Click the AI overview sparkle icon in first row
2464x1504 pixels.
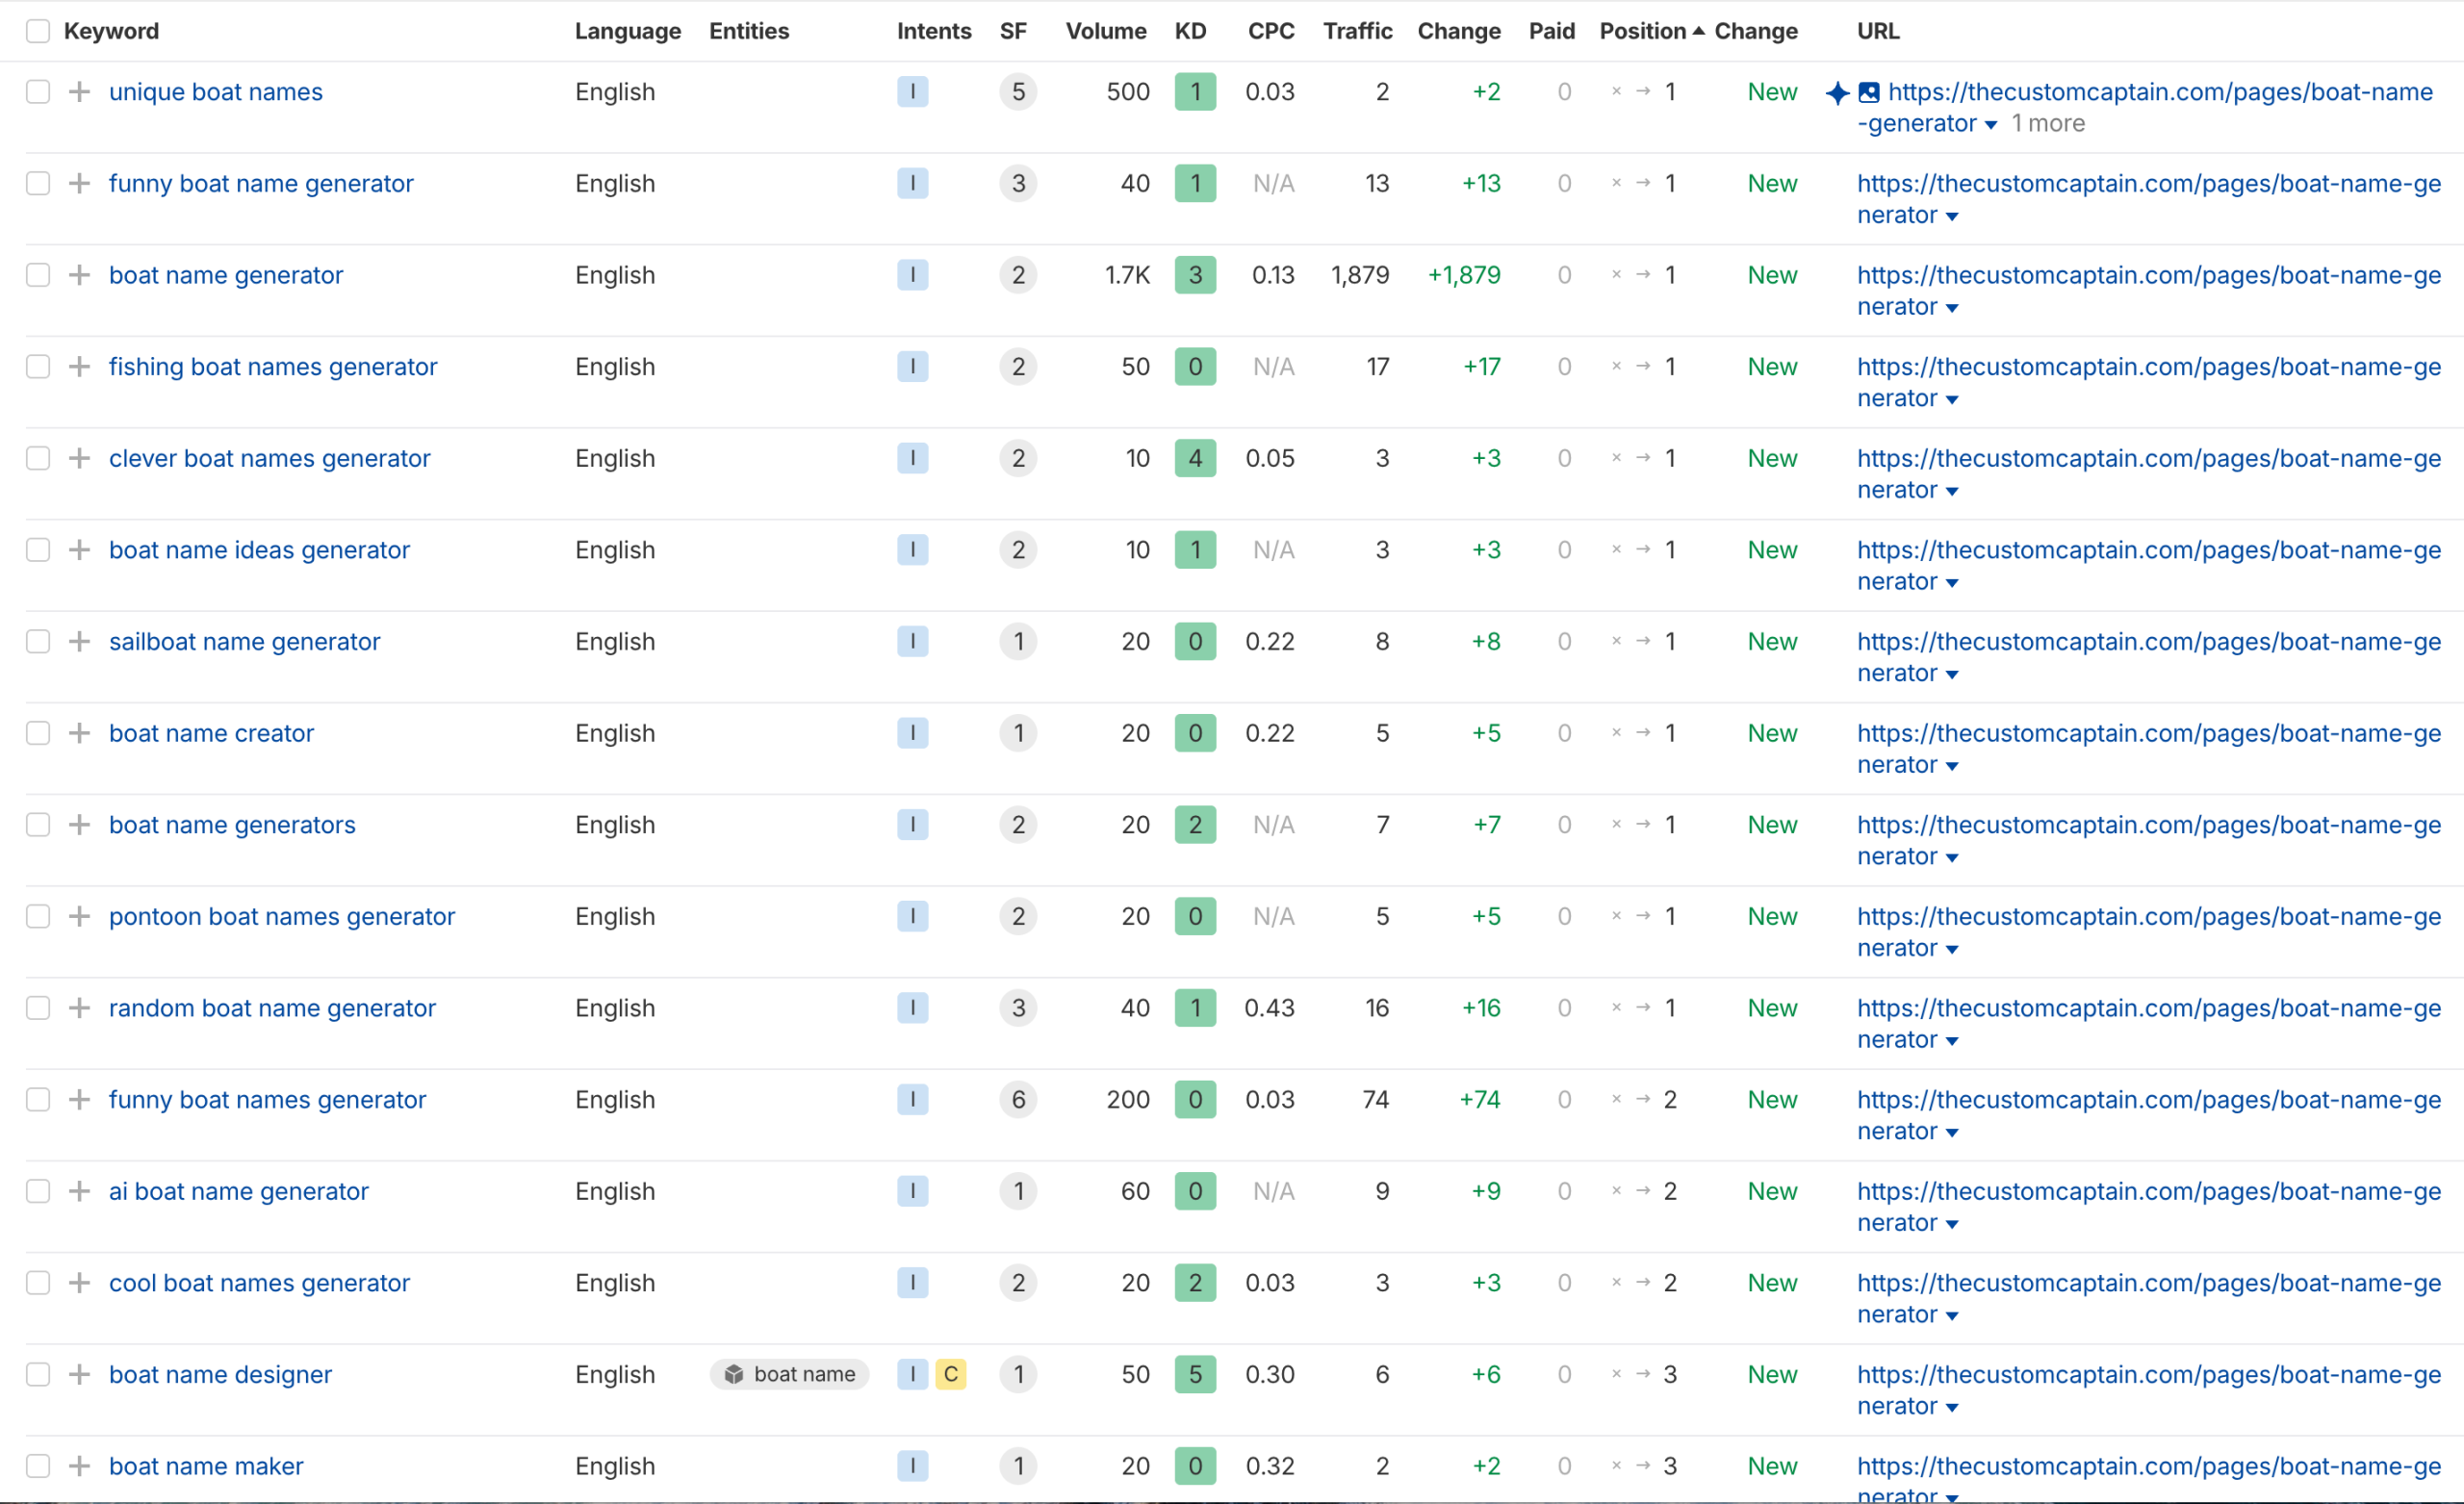1837,93
